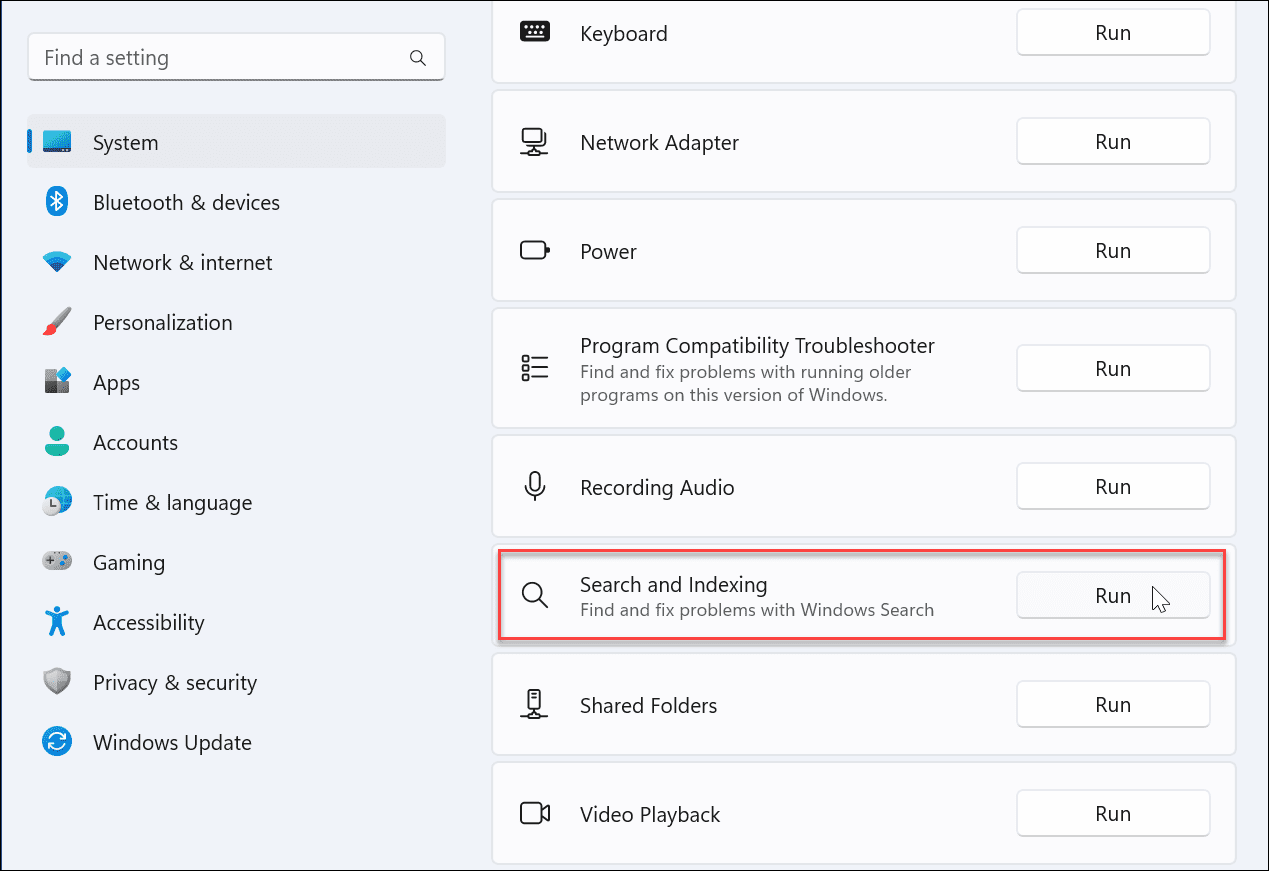
Task: Run the Shared Folders troubleshooter
Action: point(1112,705)
